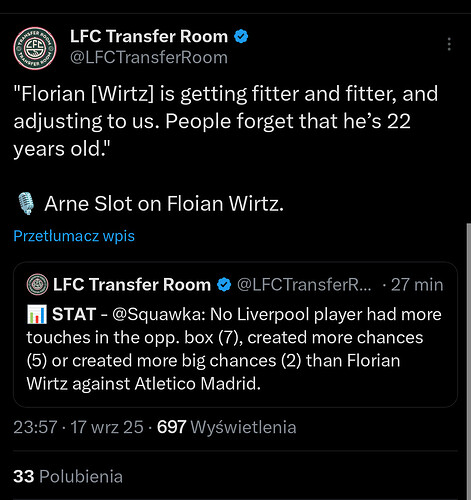
Task: Click the @Squawka mention in the quoted post
Action: (159, 314)
